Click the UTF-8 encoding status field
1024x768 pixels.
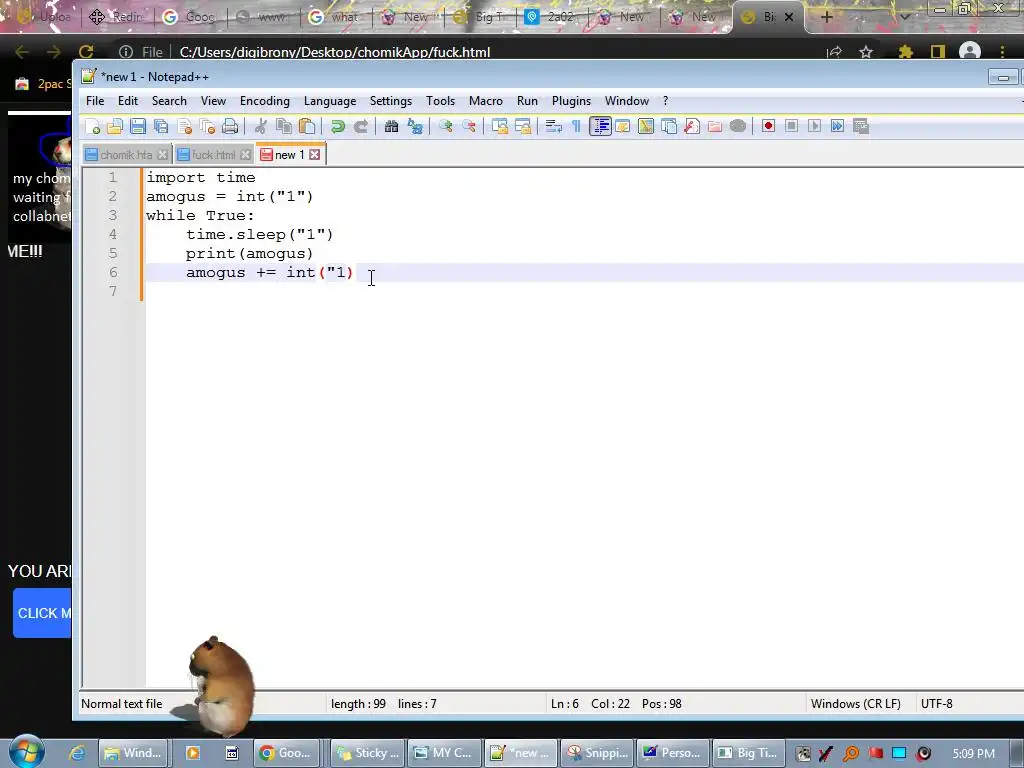click(x=936, y=704)
